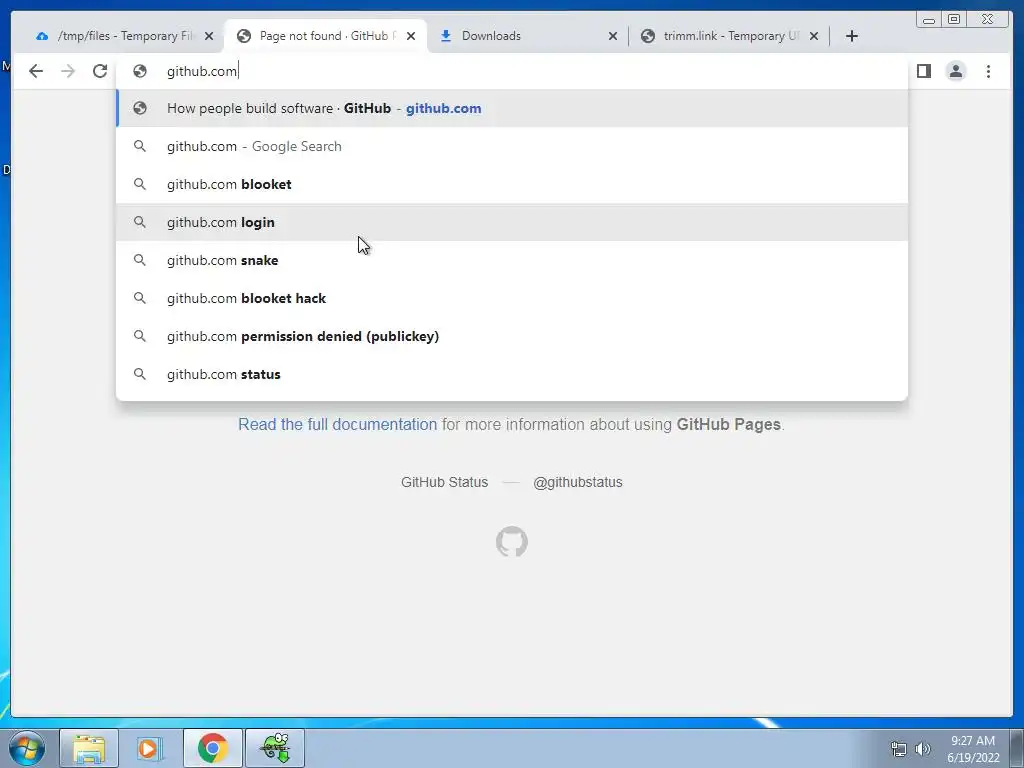The image size is (1024, 768).
Task: Open Read the full documentation link
Action: (337, 424)
